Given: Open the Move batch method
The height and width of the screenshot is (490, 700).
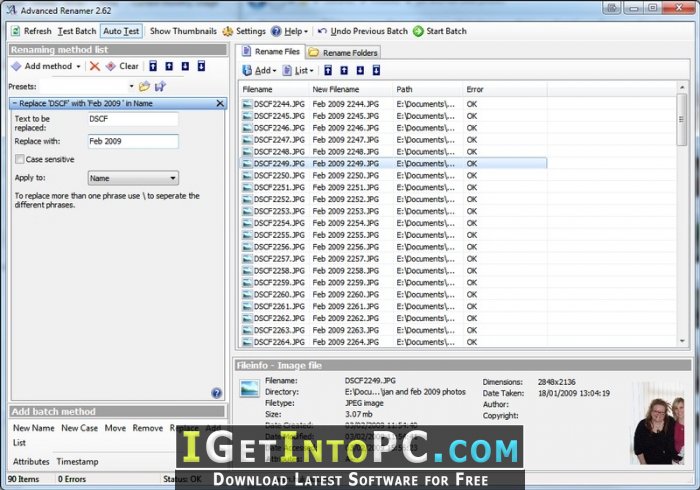Looking at the screenshot, I should coord(115,428).
